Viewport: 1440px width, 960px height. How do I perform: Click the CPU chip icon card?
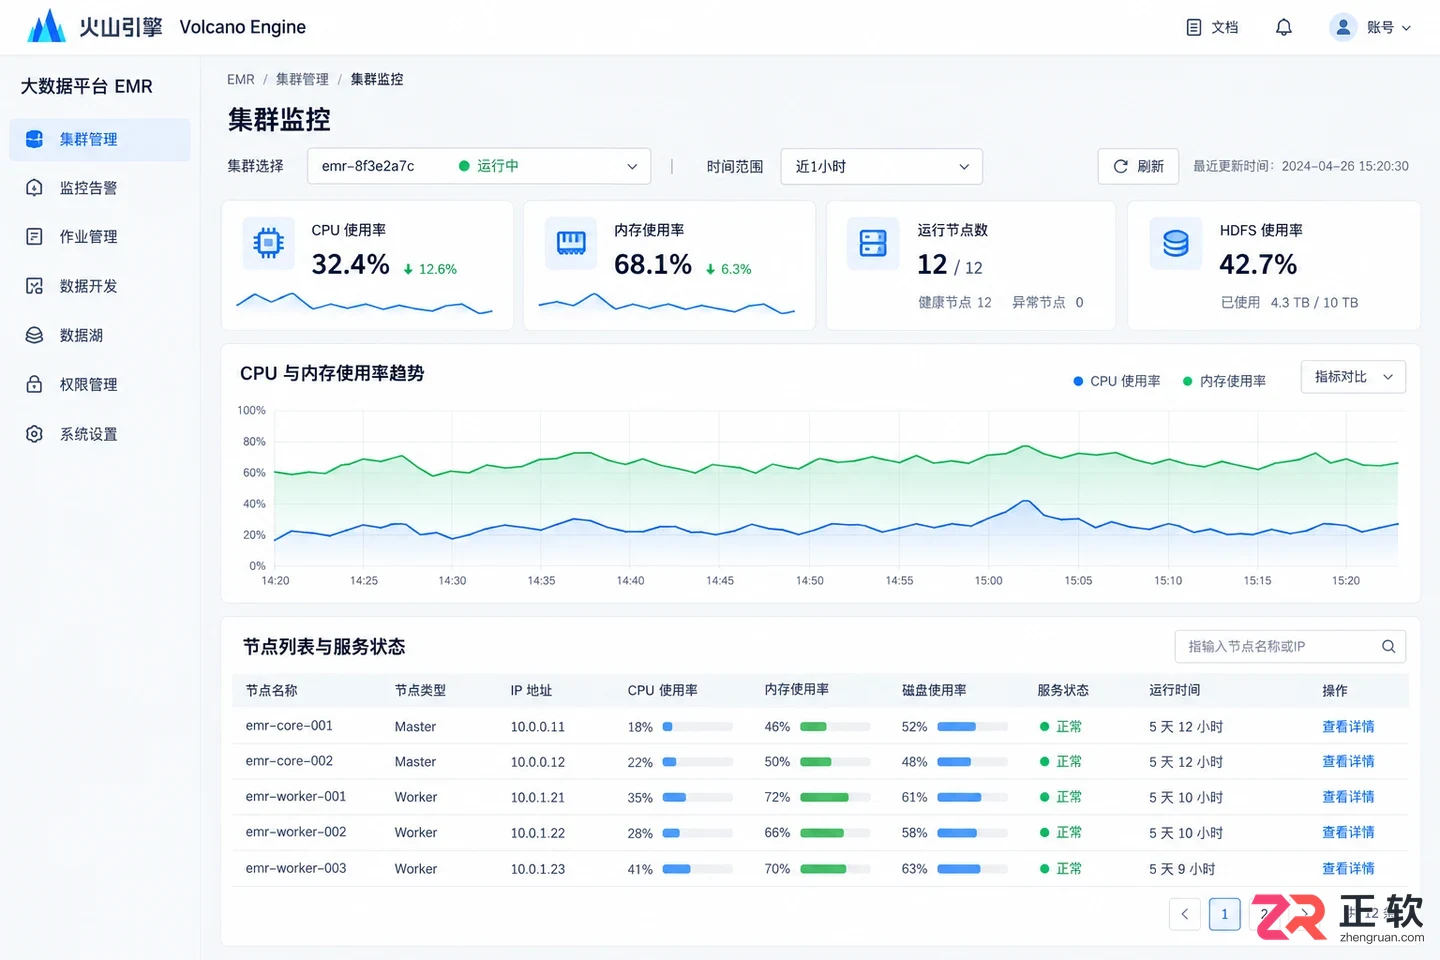click(x=269, y=243)
